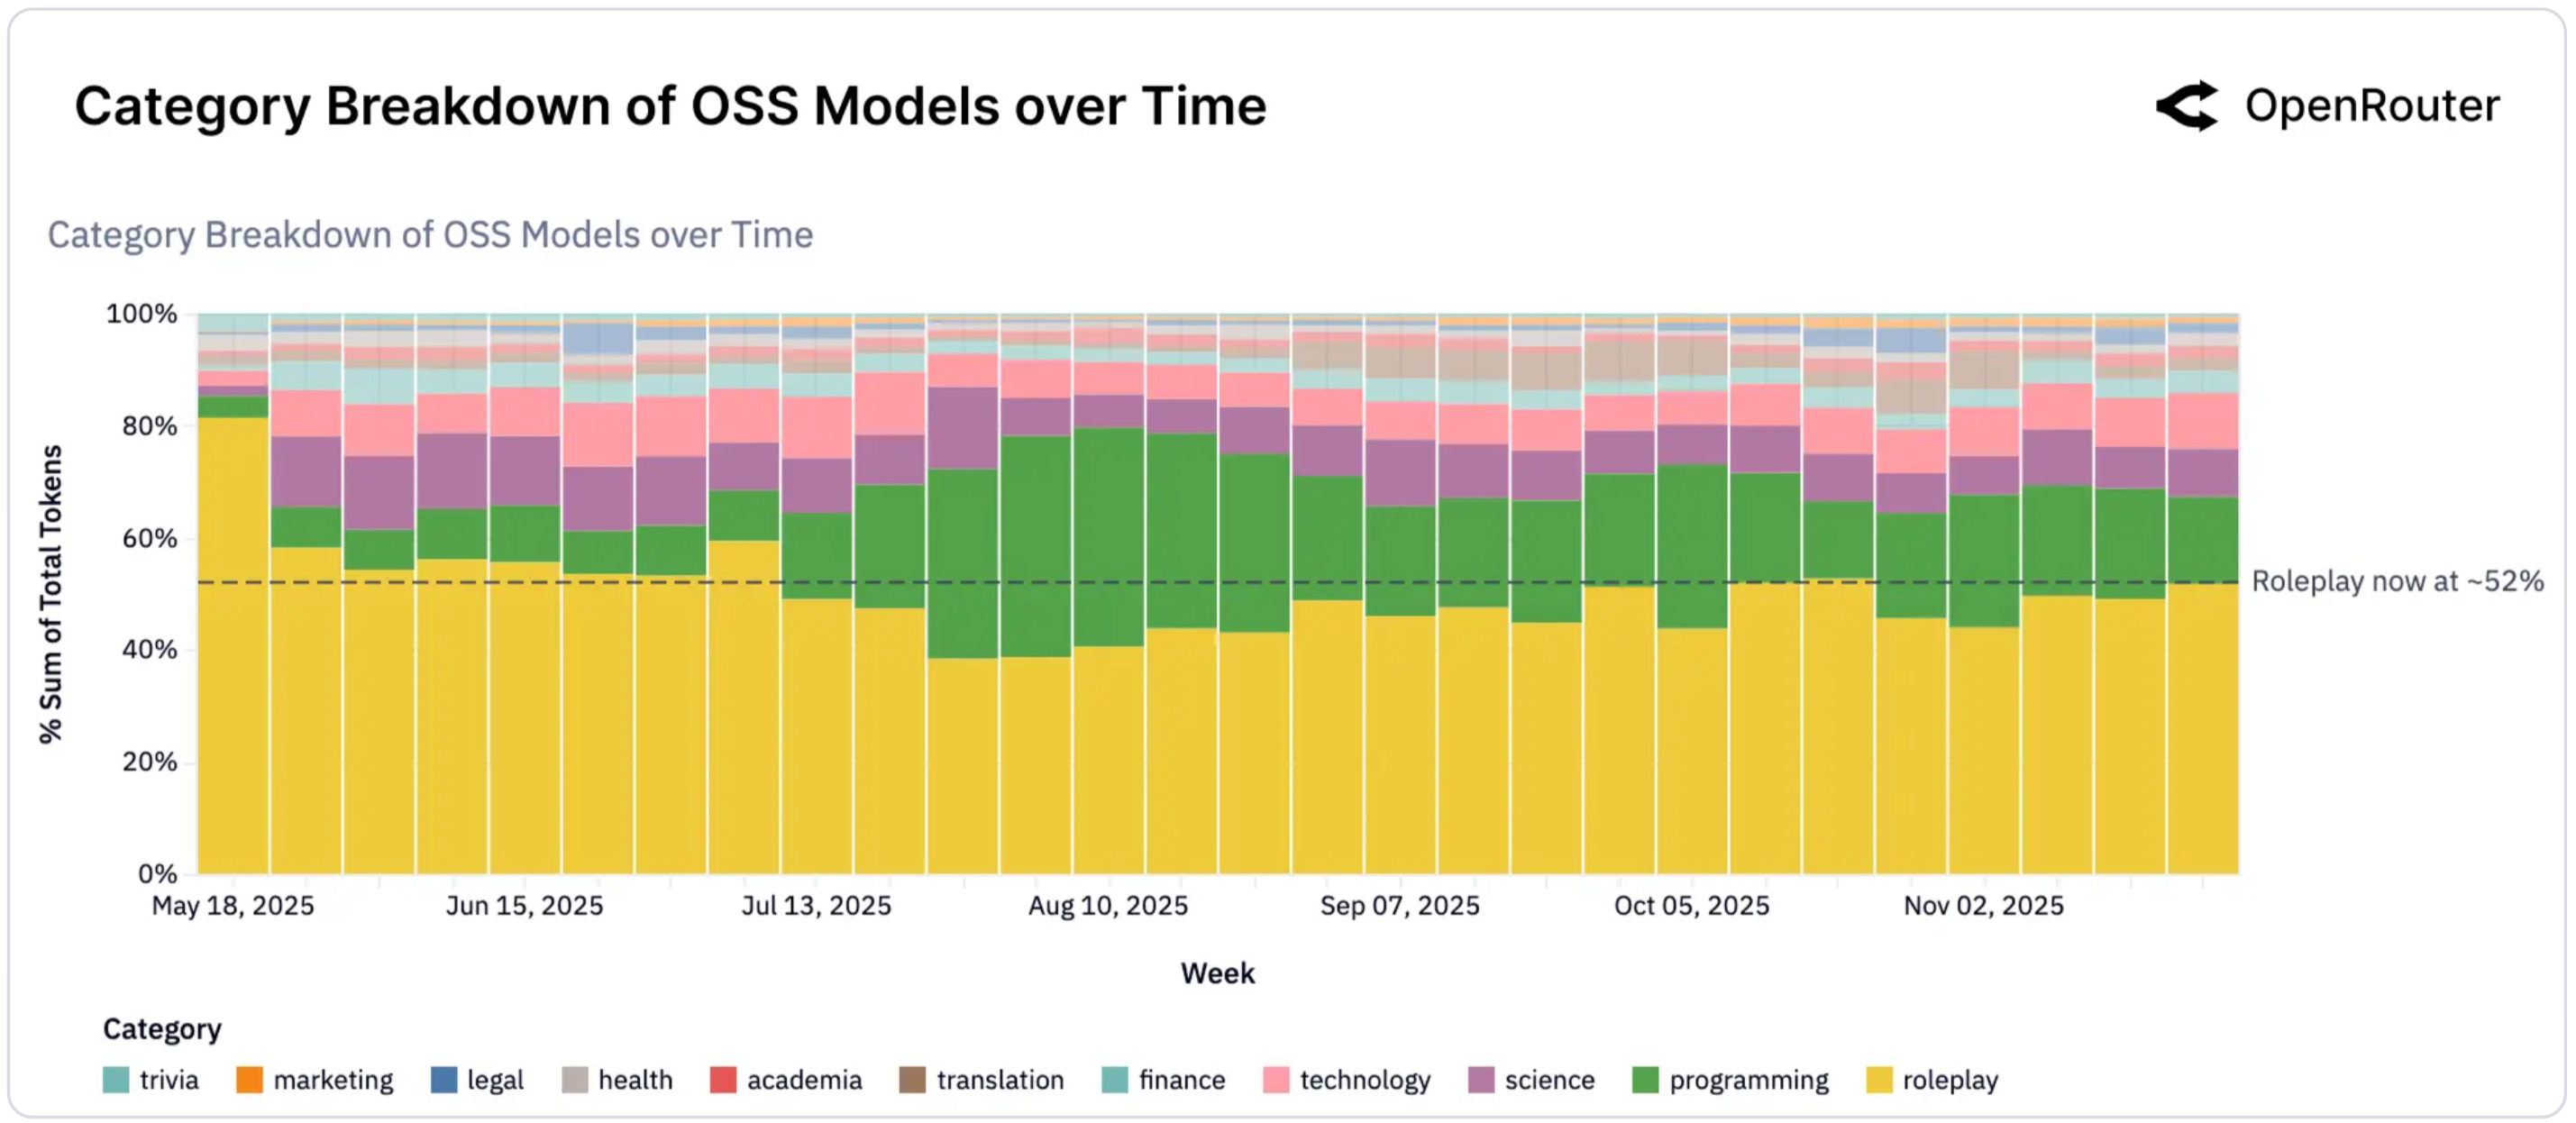Click the science purple legend swatch
2576x1123 pixels.
click(x=1481, y=1080)
